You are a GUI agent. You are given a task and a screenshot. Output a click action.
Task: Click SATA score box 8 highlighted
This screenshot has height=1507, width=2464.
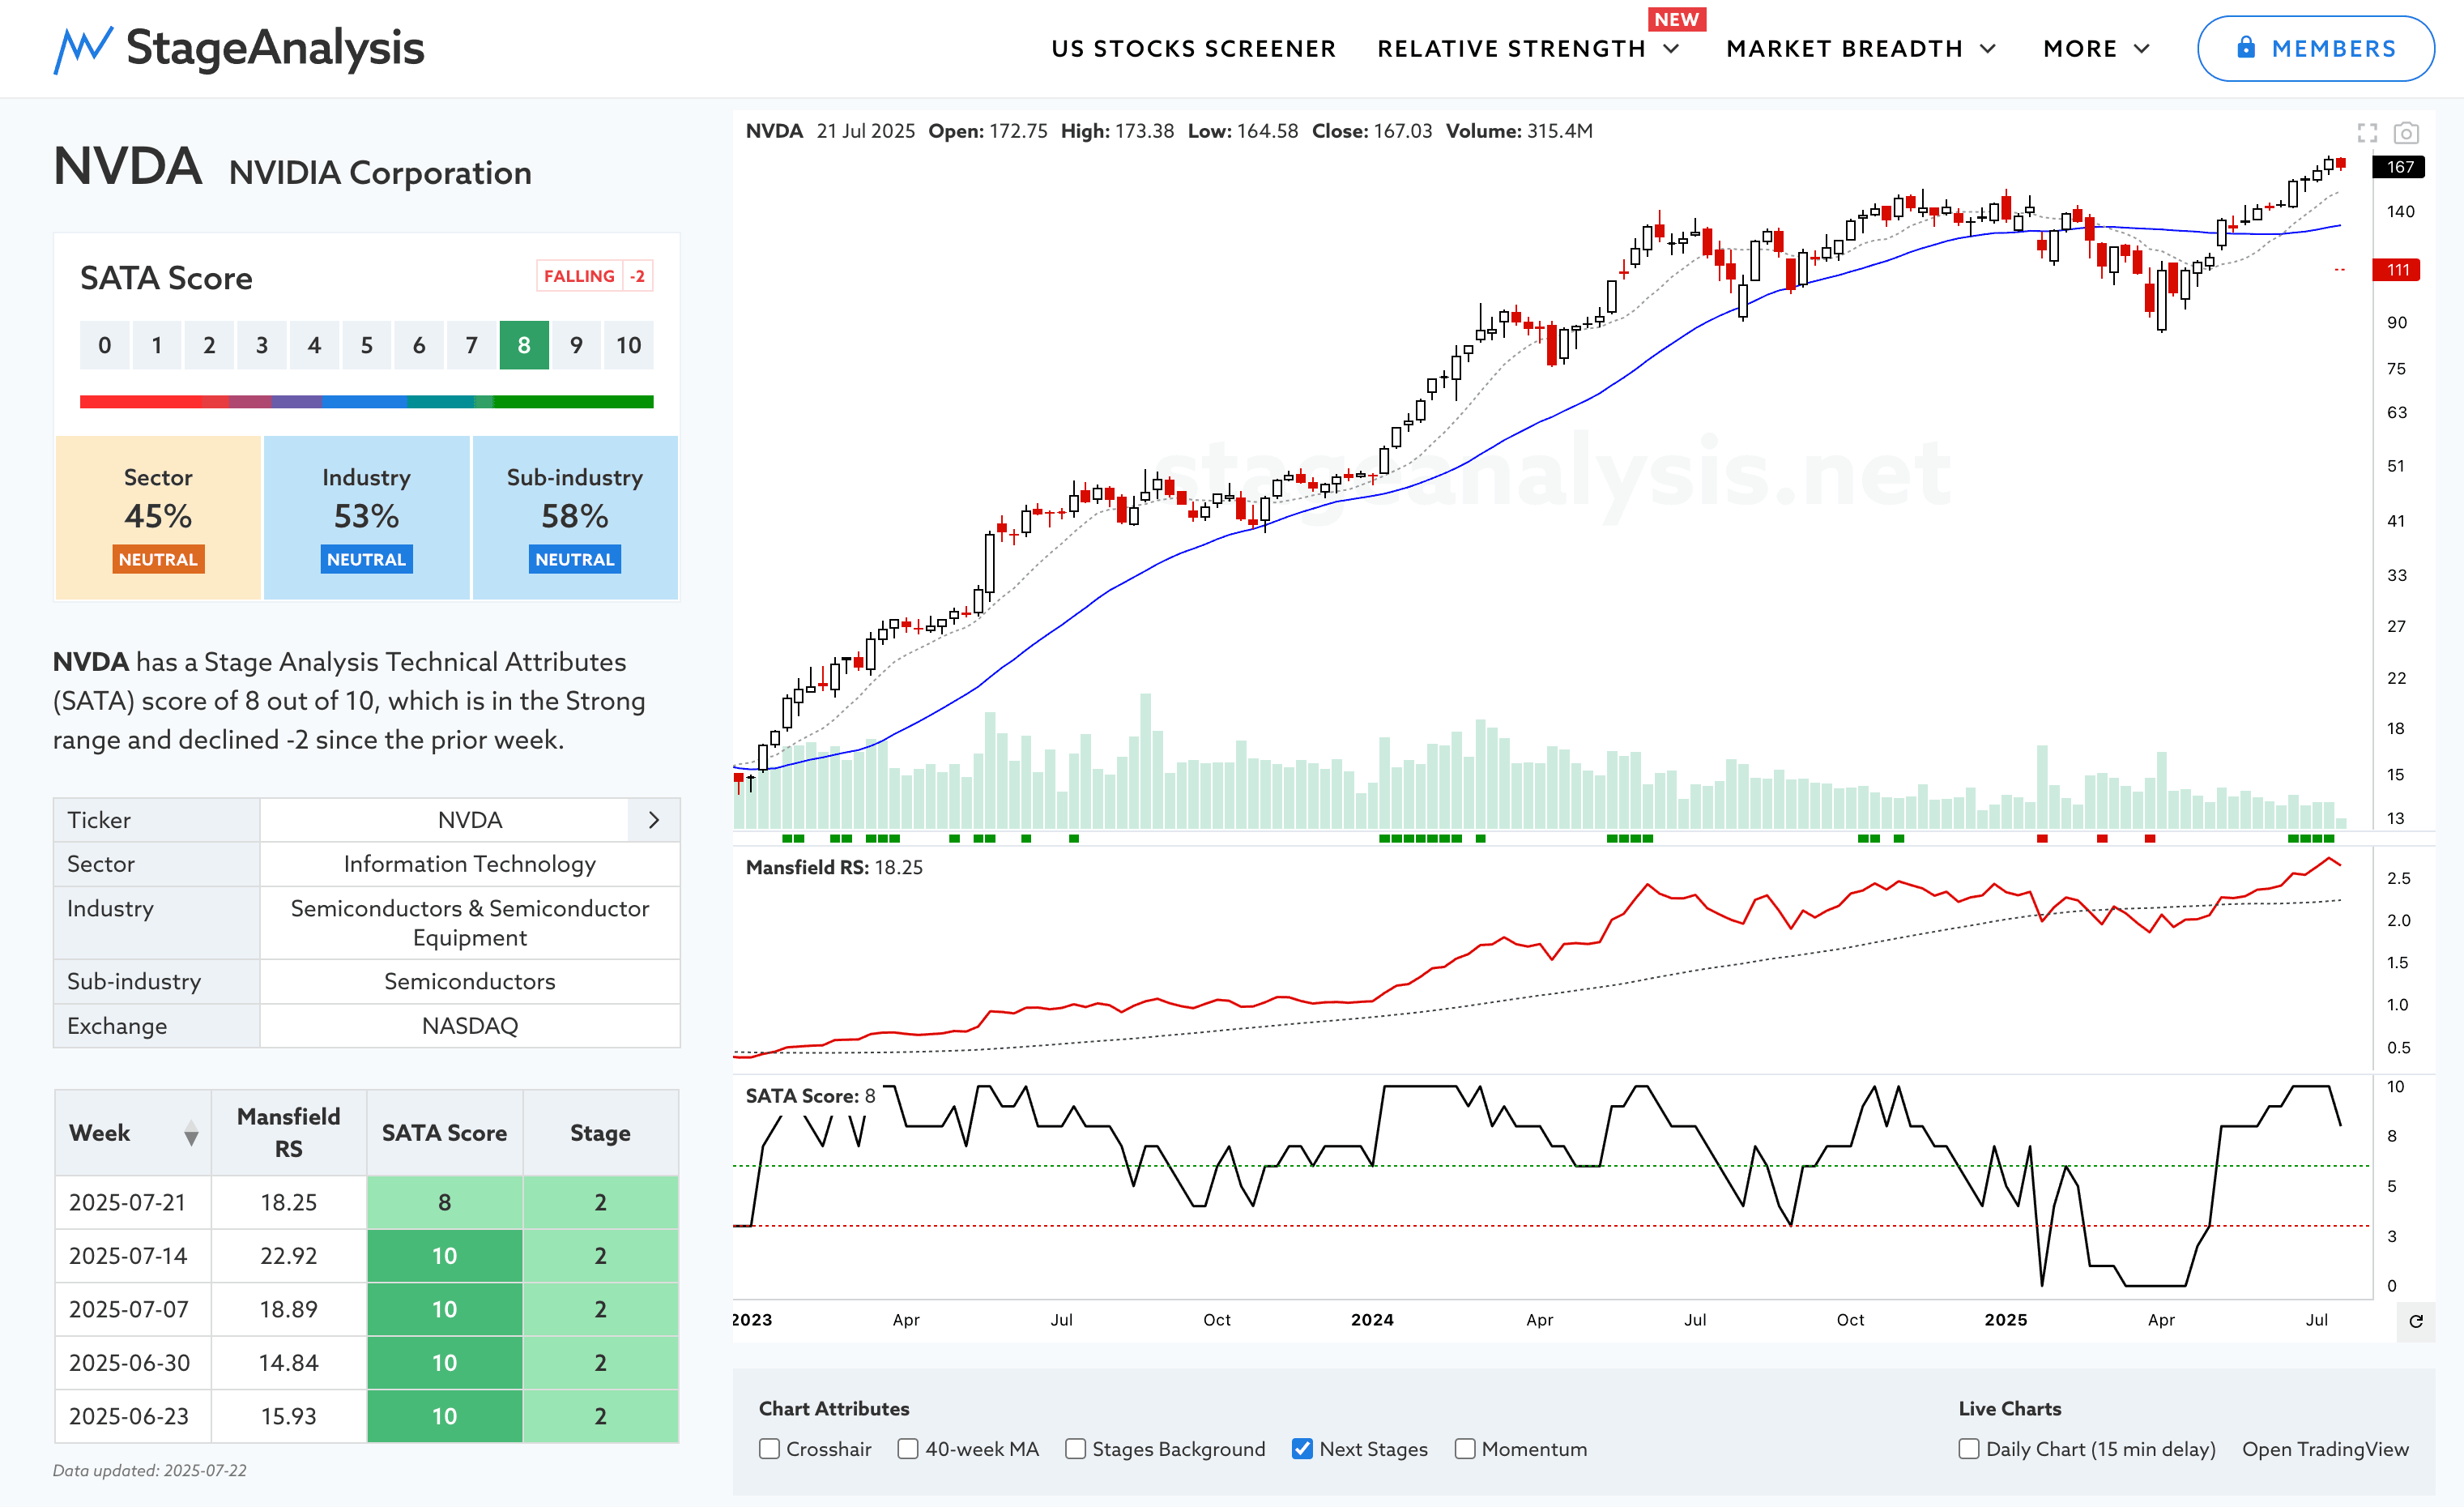pos(524,345)
